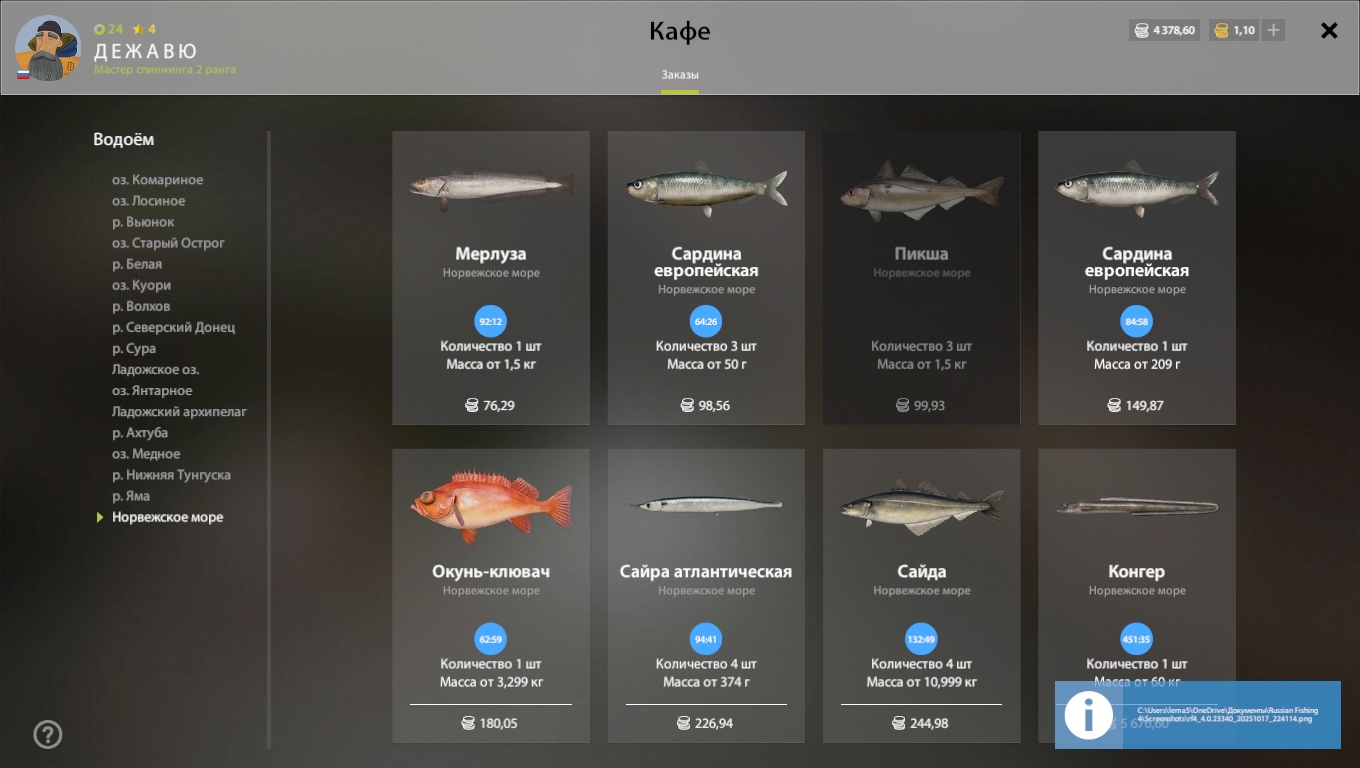
Task: Open the Сайра атлантическая order card
Action: click(706, 596)
